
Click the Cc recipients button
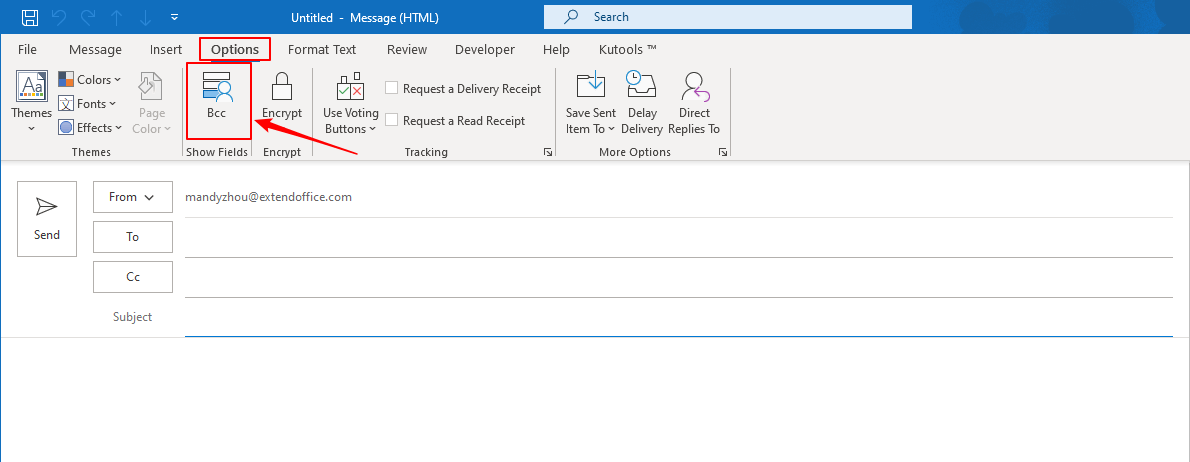[x=132, y=277]
